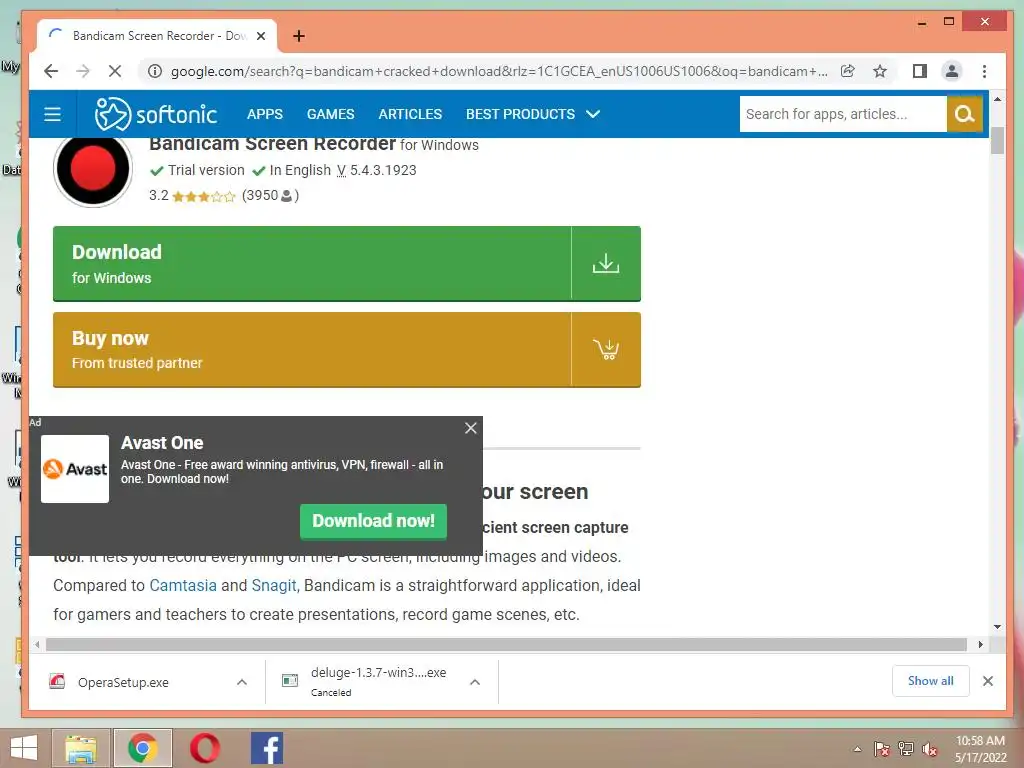Click the Chrome address bar URL
Image resolution: width=1024 pixels, height=768 pixels.
click(x=499, y=71)
